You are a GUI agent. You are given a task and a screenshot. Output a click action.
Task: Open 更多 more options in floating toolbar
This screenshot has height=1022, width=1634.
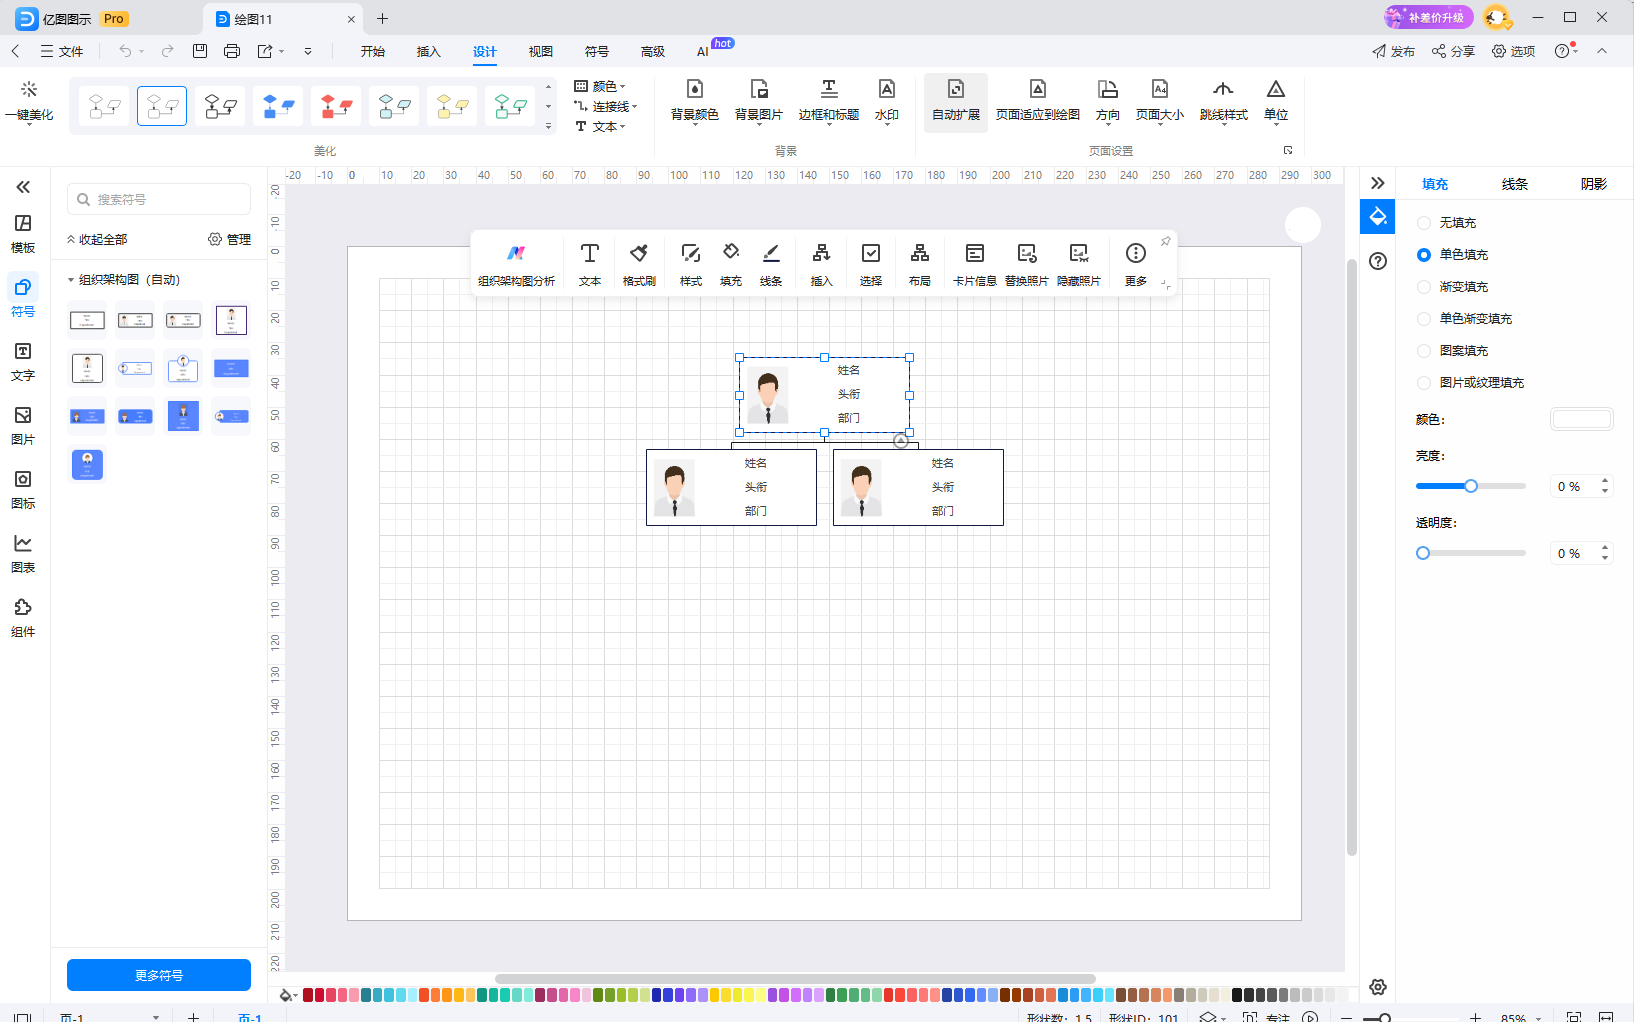click(1136, 265)
